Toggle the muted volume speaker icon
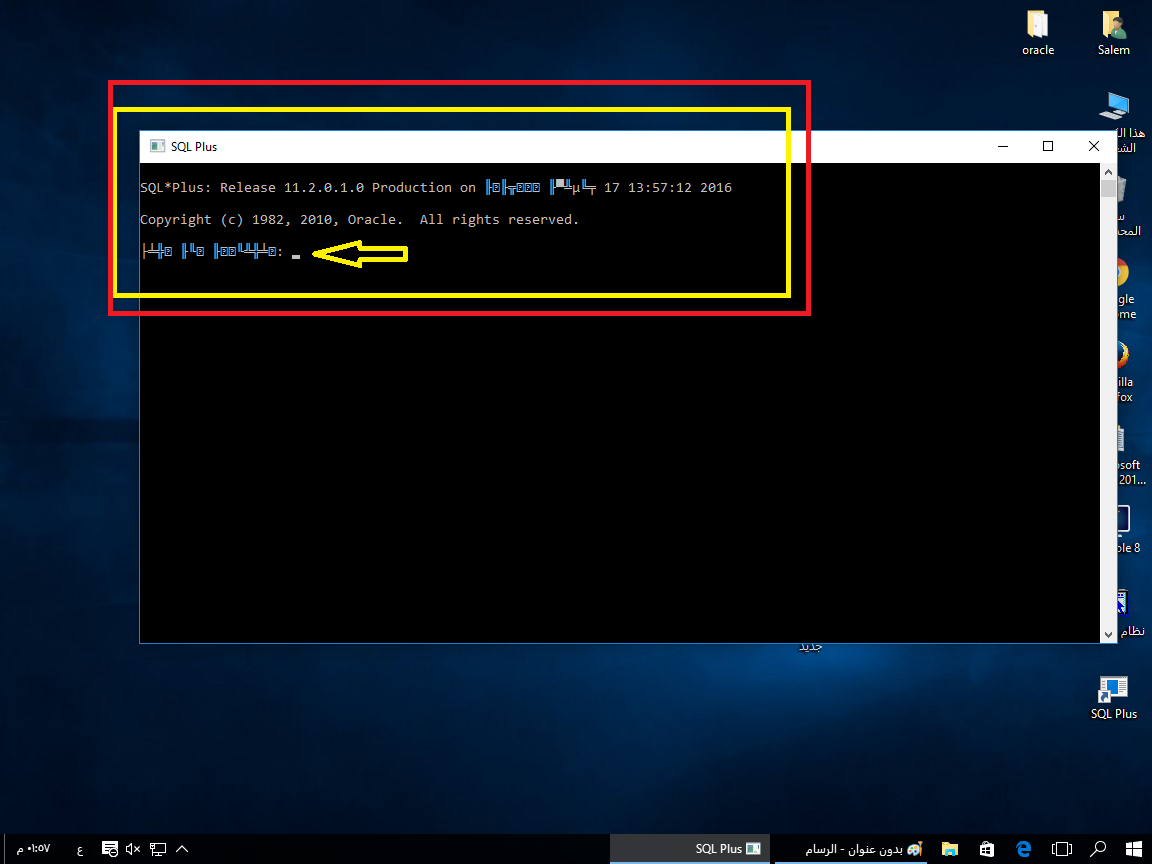This screenshot has height=864, width=1152. click(133, 849)
